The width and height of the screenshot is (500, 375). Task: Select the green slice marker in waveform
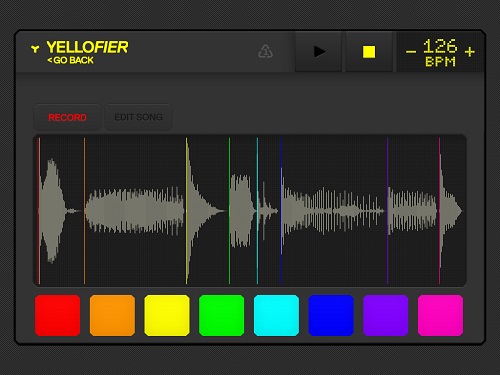(x=229, y=211)
